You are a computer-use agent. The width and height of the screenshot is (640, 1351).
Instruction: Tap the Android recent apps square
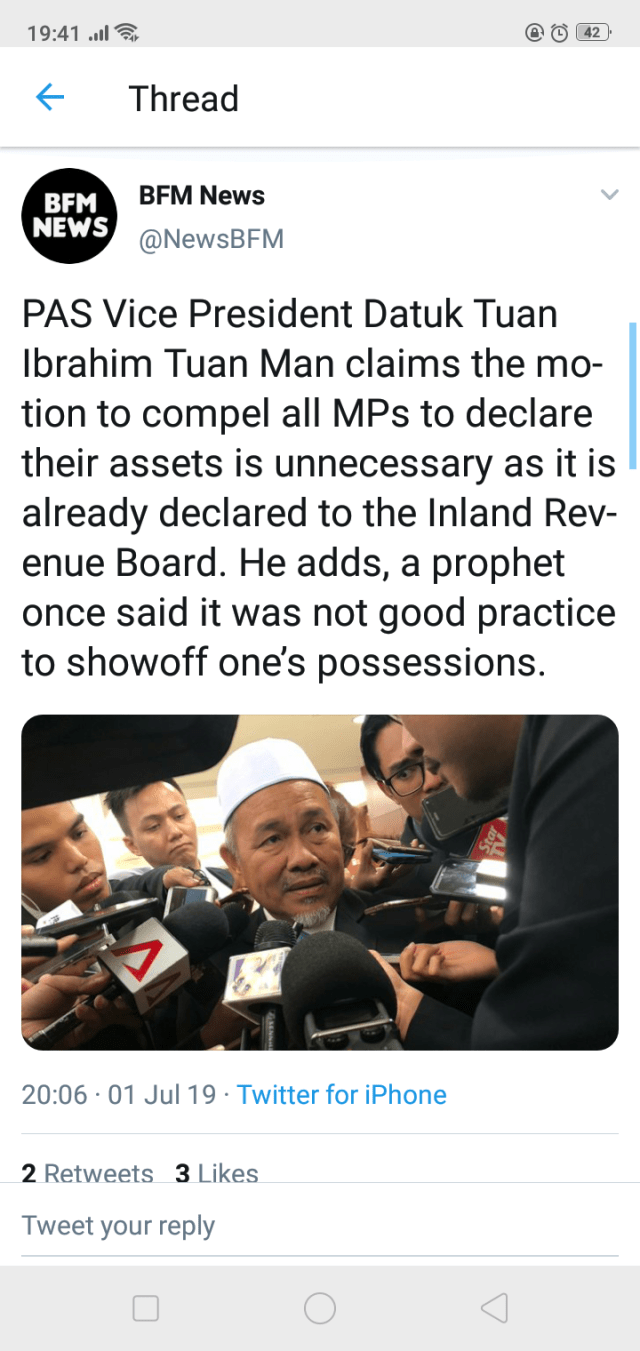pos(146,1308)
